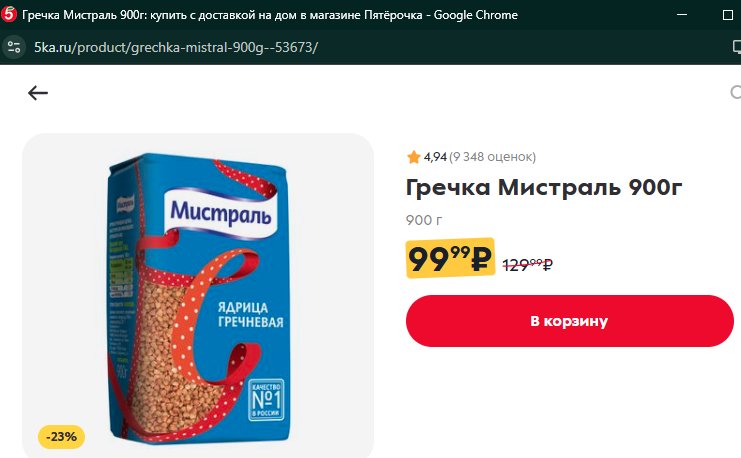Click the Качество №1 badge on package

point(266,399)
